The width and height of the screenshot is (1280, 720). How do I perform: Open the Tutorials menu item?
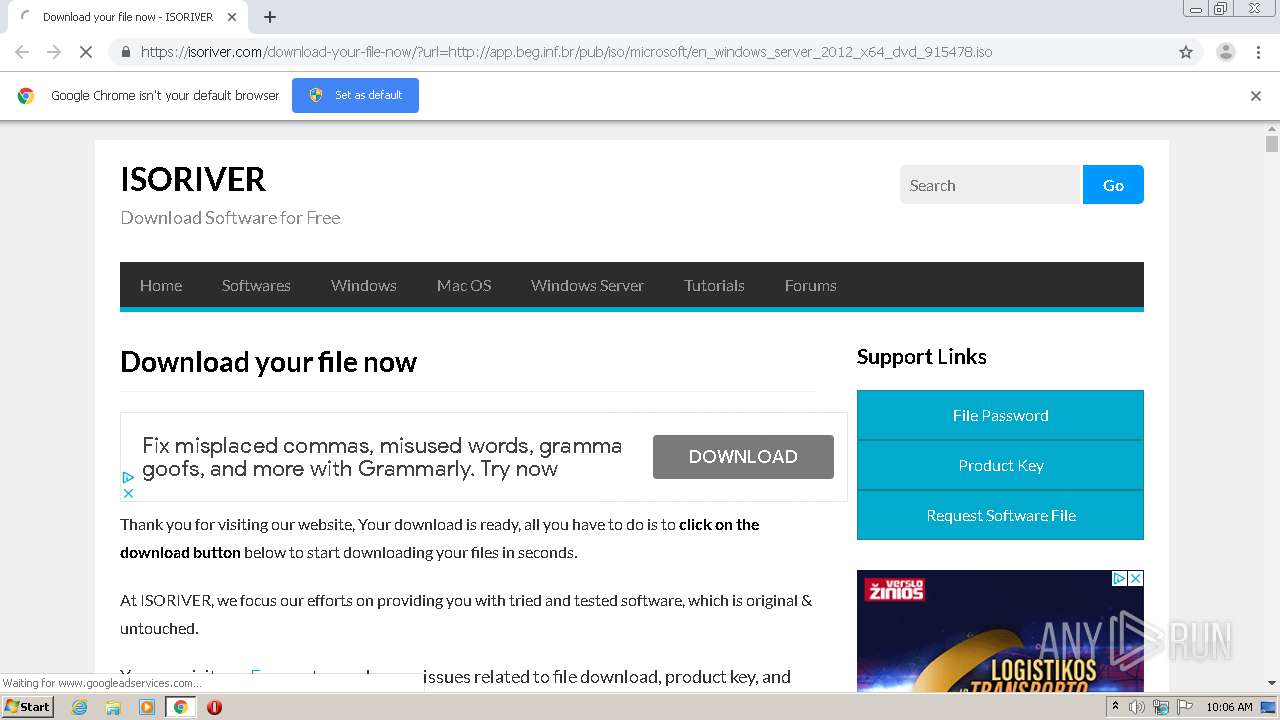714,285
